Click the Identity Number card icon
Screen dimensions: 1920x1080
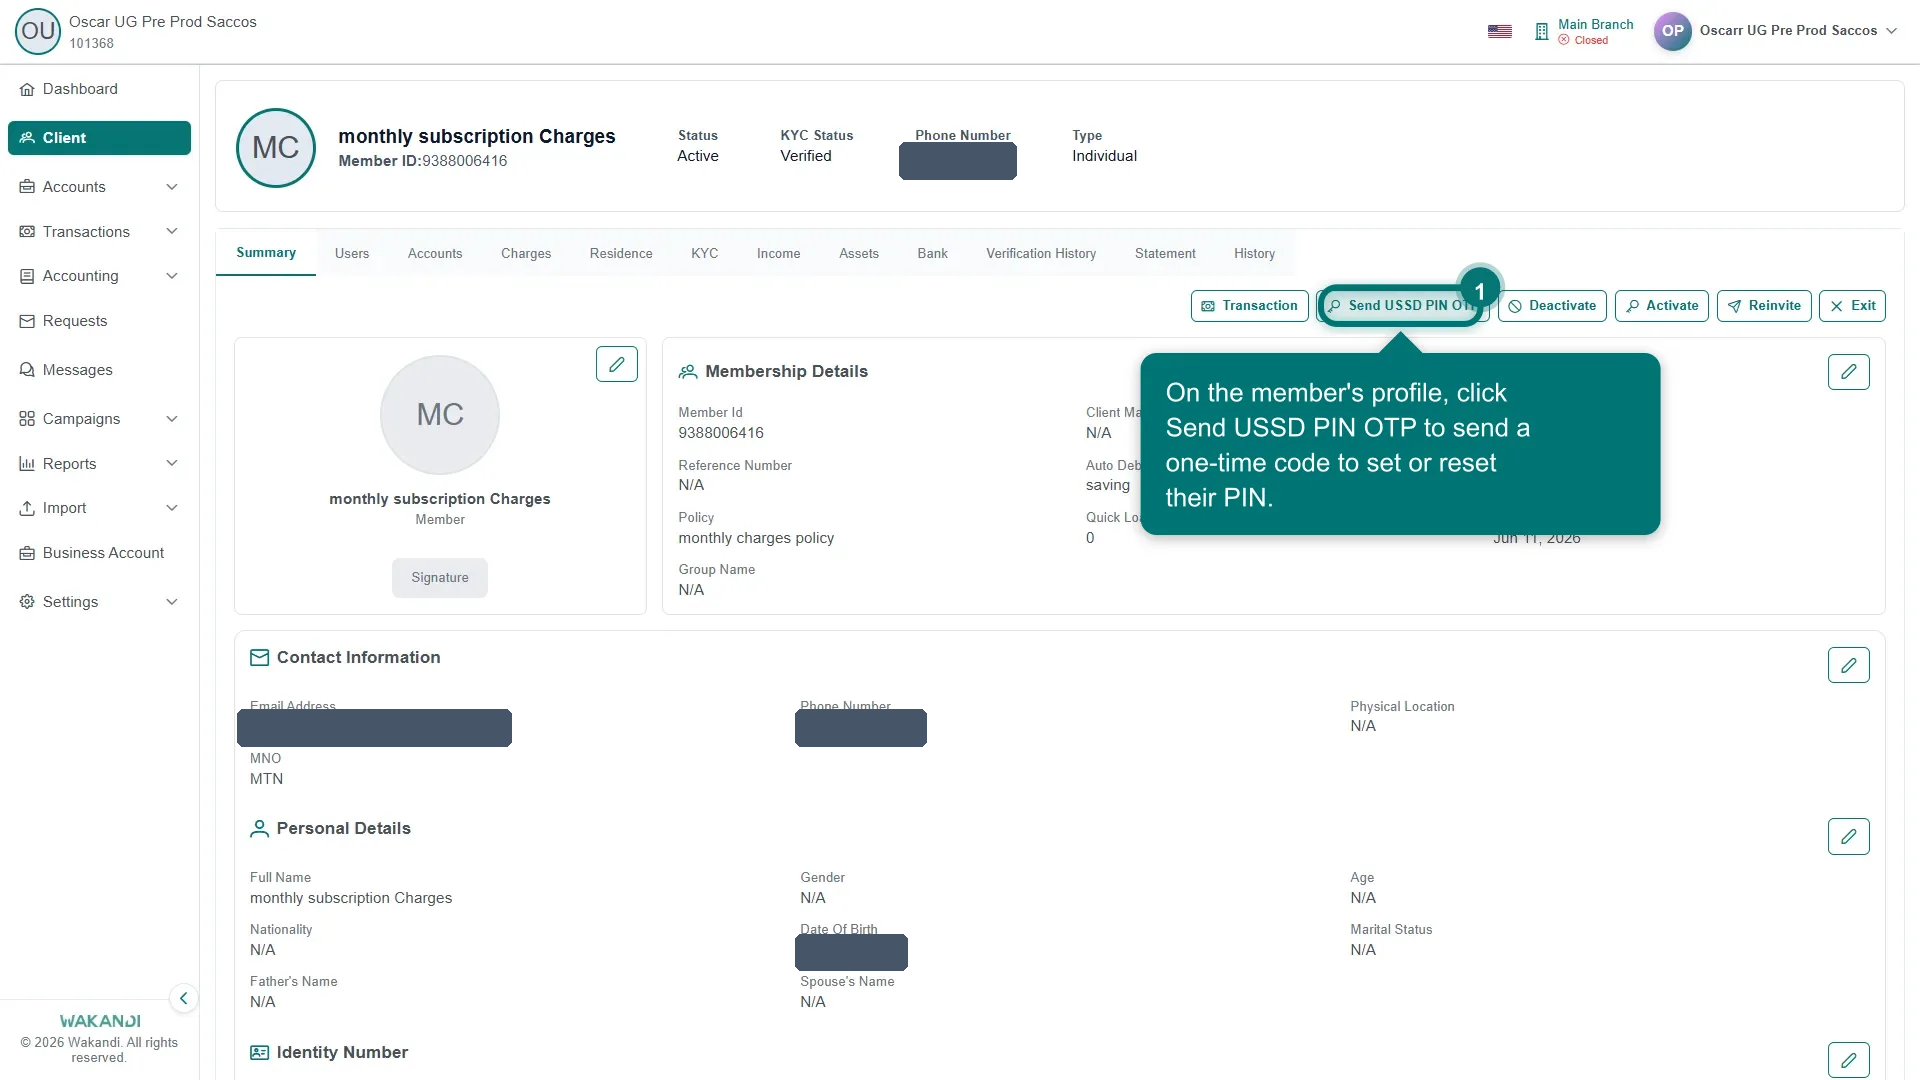coord(260,1053)
